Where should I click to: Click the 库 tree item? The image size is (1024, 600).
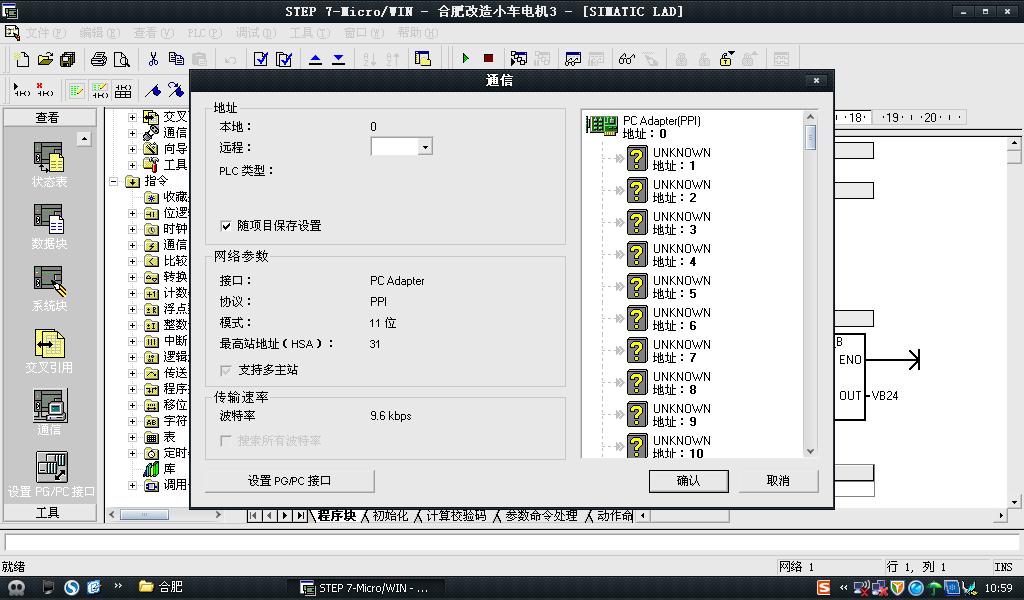point(161,469)
